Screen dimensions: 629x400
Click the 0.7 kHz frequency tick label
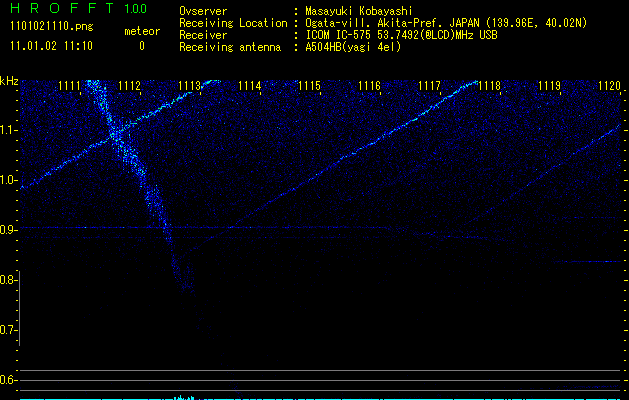(8, 330)
